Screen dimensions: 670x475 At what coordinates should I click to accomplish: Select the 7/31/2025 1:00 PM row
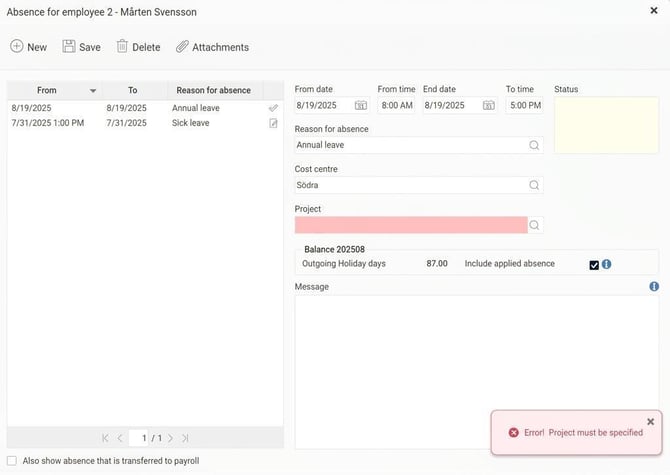tap(145, 123)
